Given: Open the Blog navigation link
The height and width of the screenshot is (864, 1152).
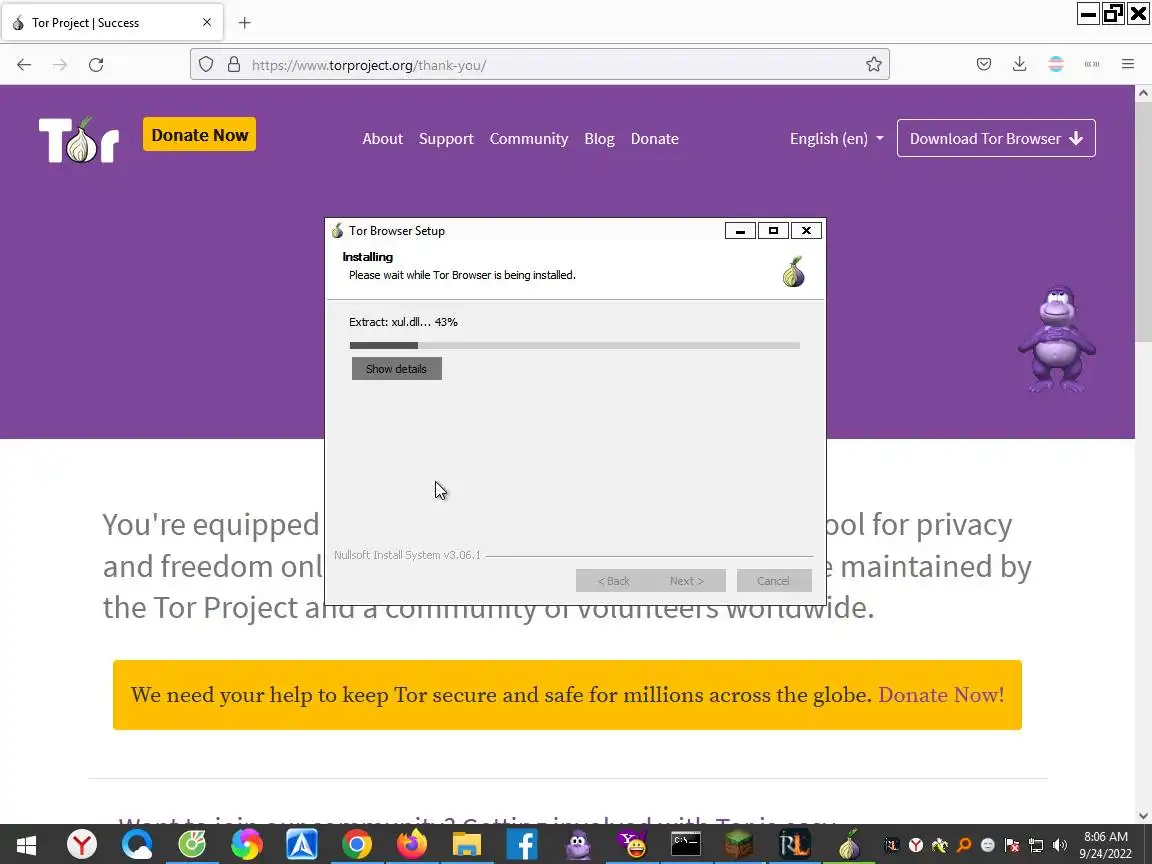Looking at the screenshot, I should (599, 139).
